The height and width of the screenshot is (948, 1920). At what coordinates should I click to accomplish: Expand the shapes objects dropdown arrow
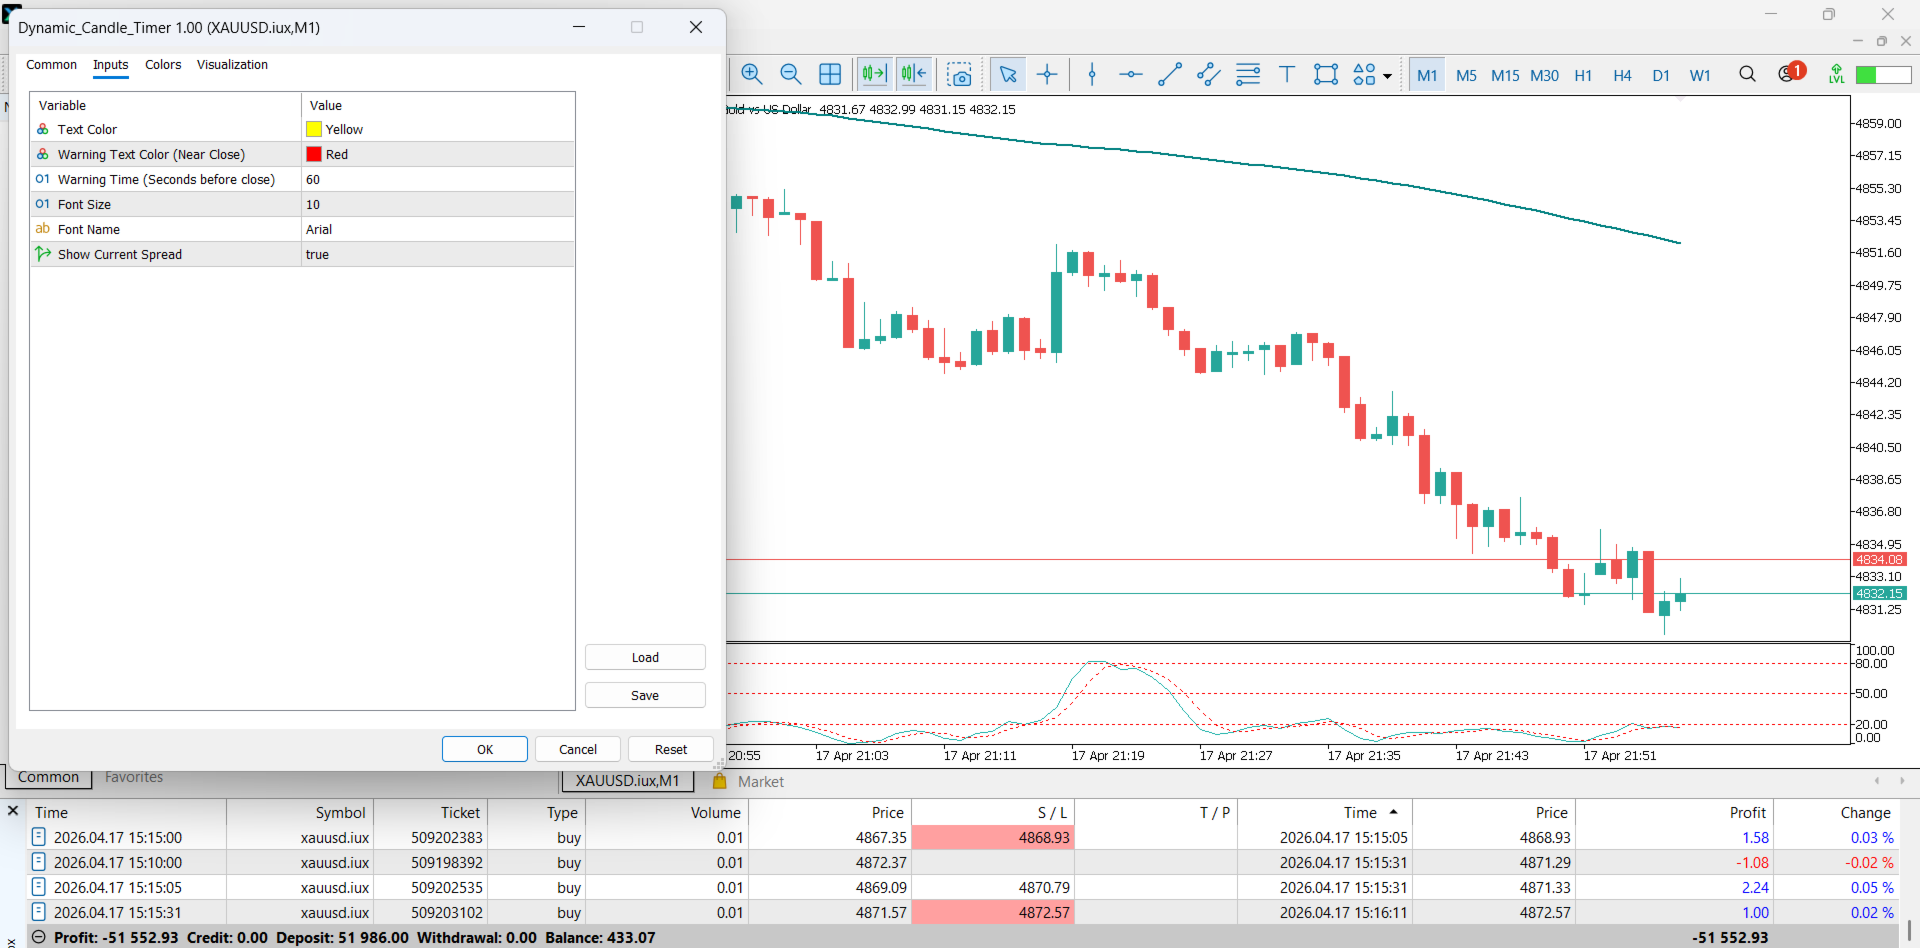(x=1387, y=76)
